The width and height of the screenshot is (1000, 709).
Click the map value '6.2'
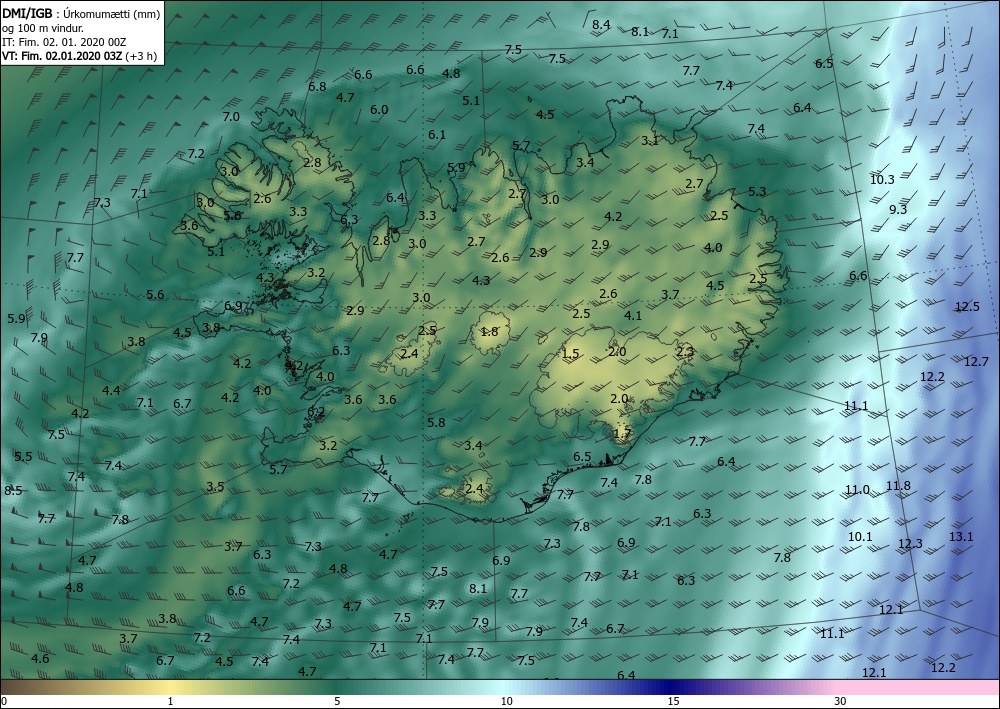pos(316,412)
